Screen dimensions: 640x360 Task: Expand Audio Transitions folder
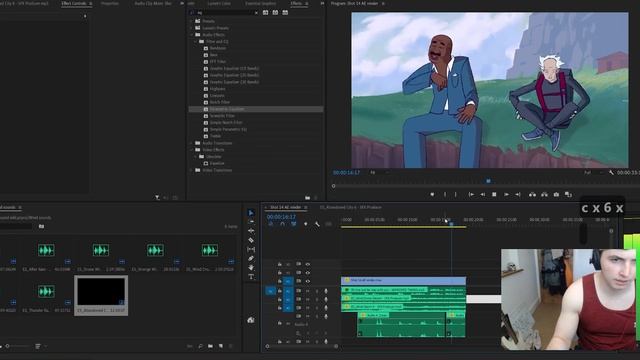click(x=192, y=143)
